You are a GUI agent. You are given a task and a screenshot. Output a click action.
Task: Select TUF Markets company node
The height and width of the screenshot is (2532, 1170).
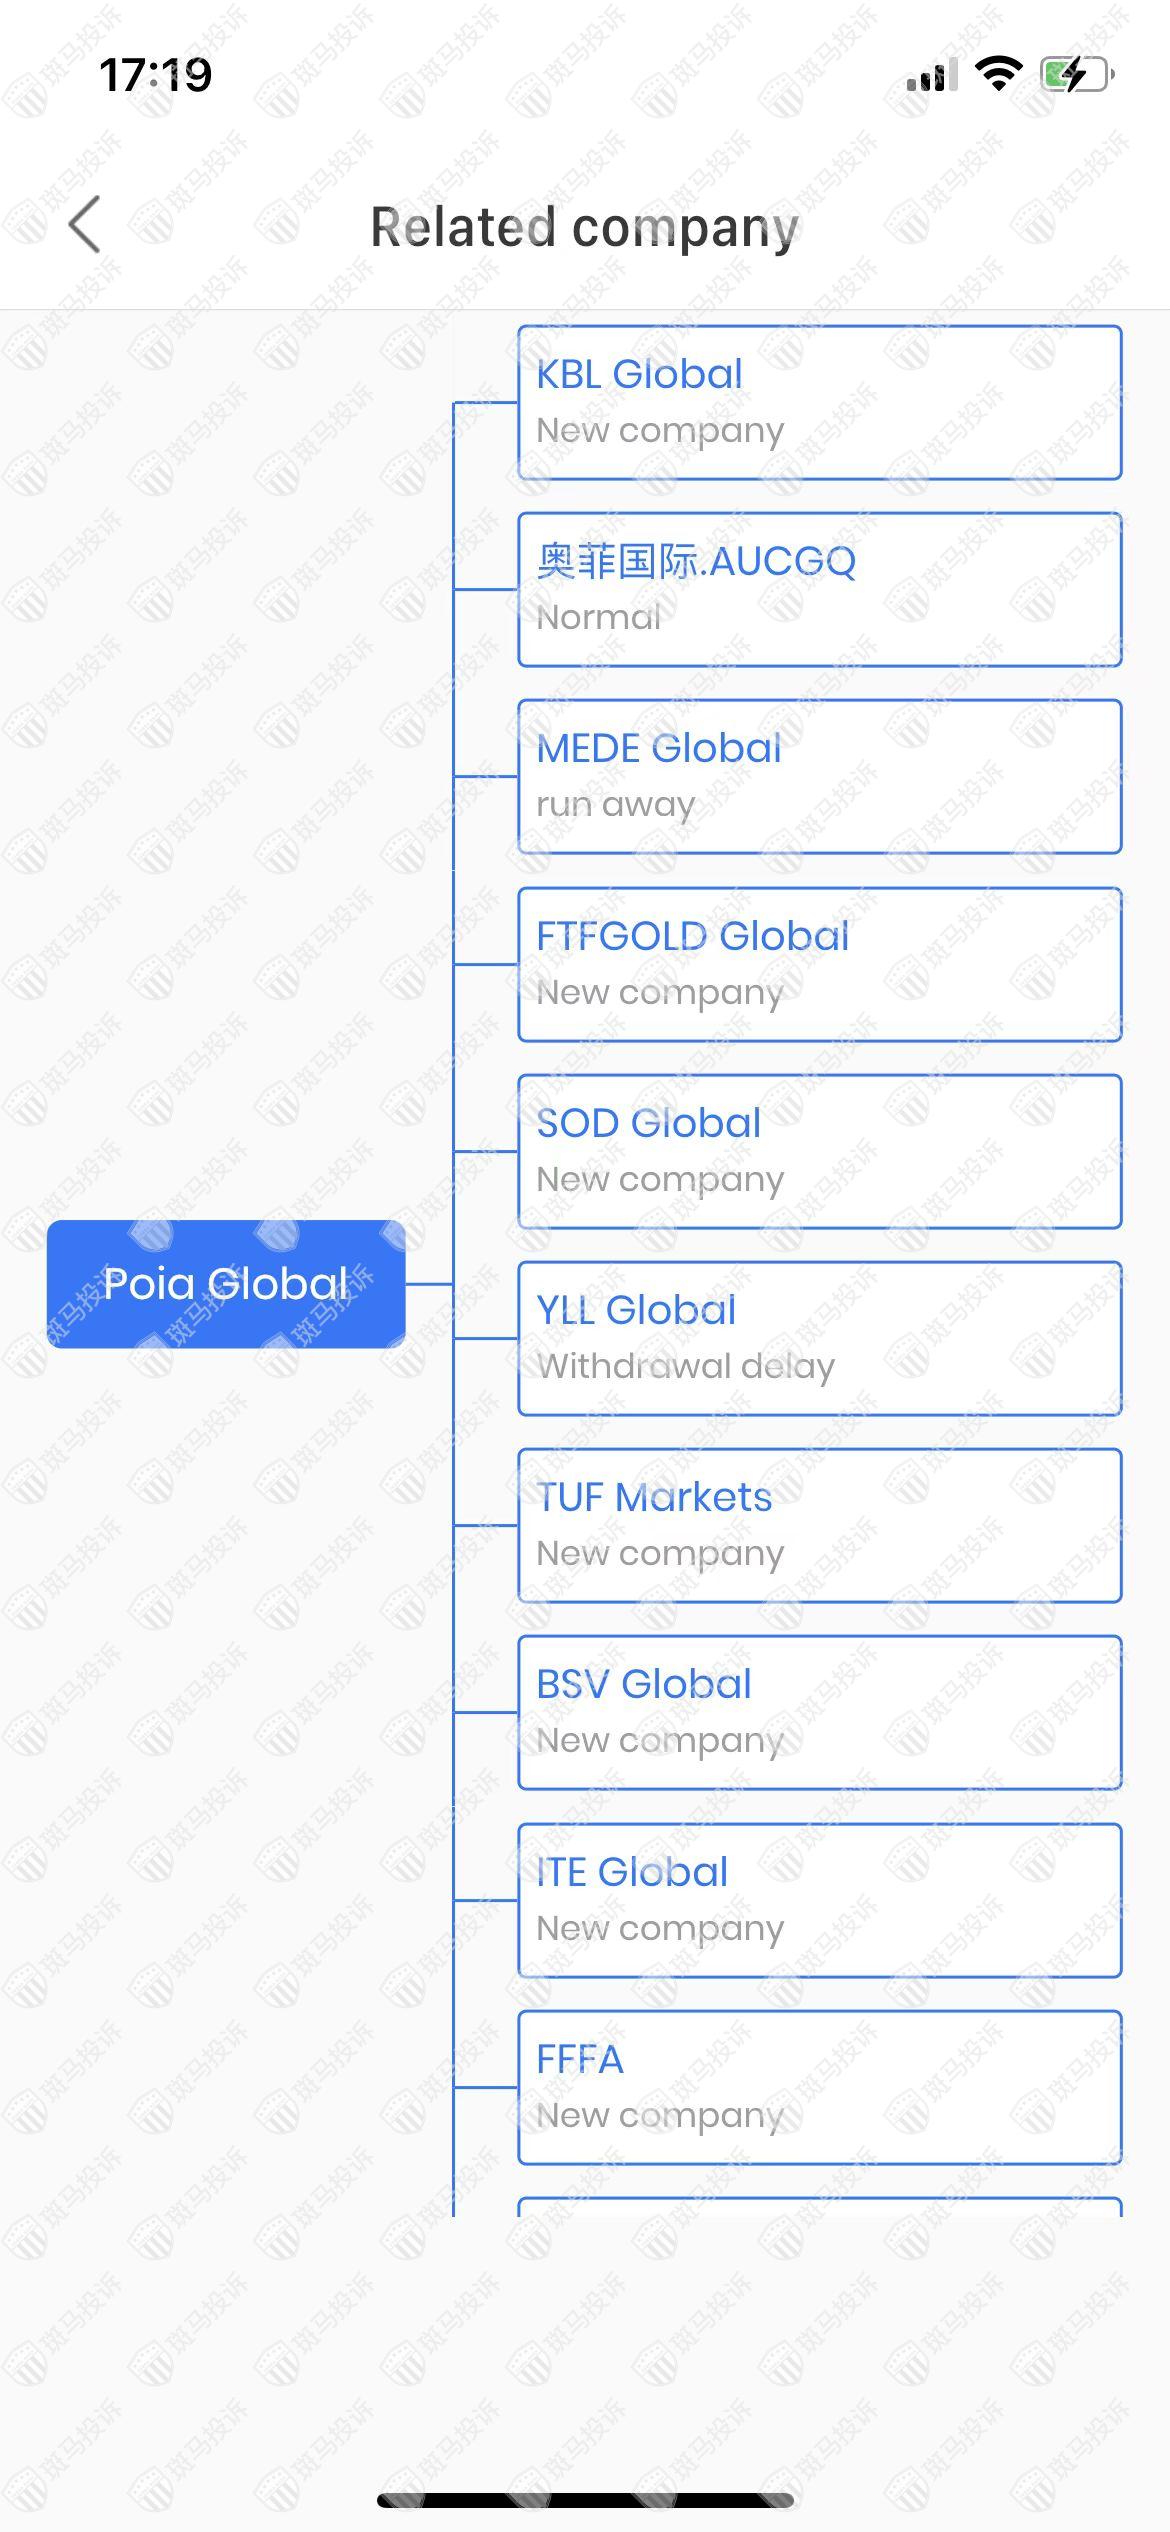pos(819,1525)
